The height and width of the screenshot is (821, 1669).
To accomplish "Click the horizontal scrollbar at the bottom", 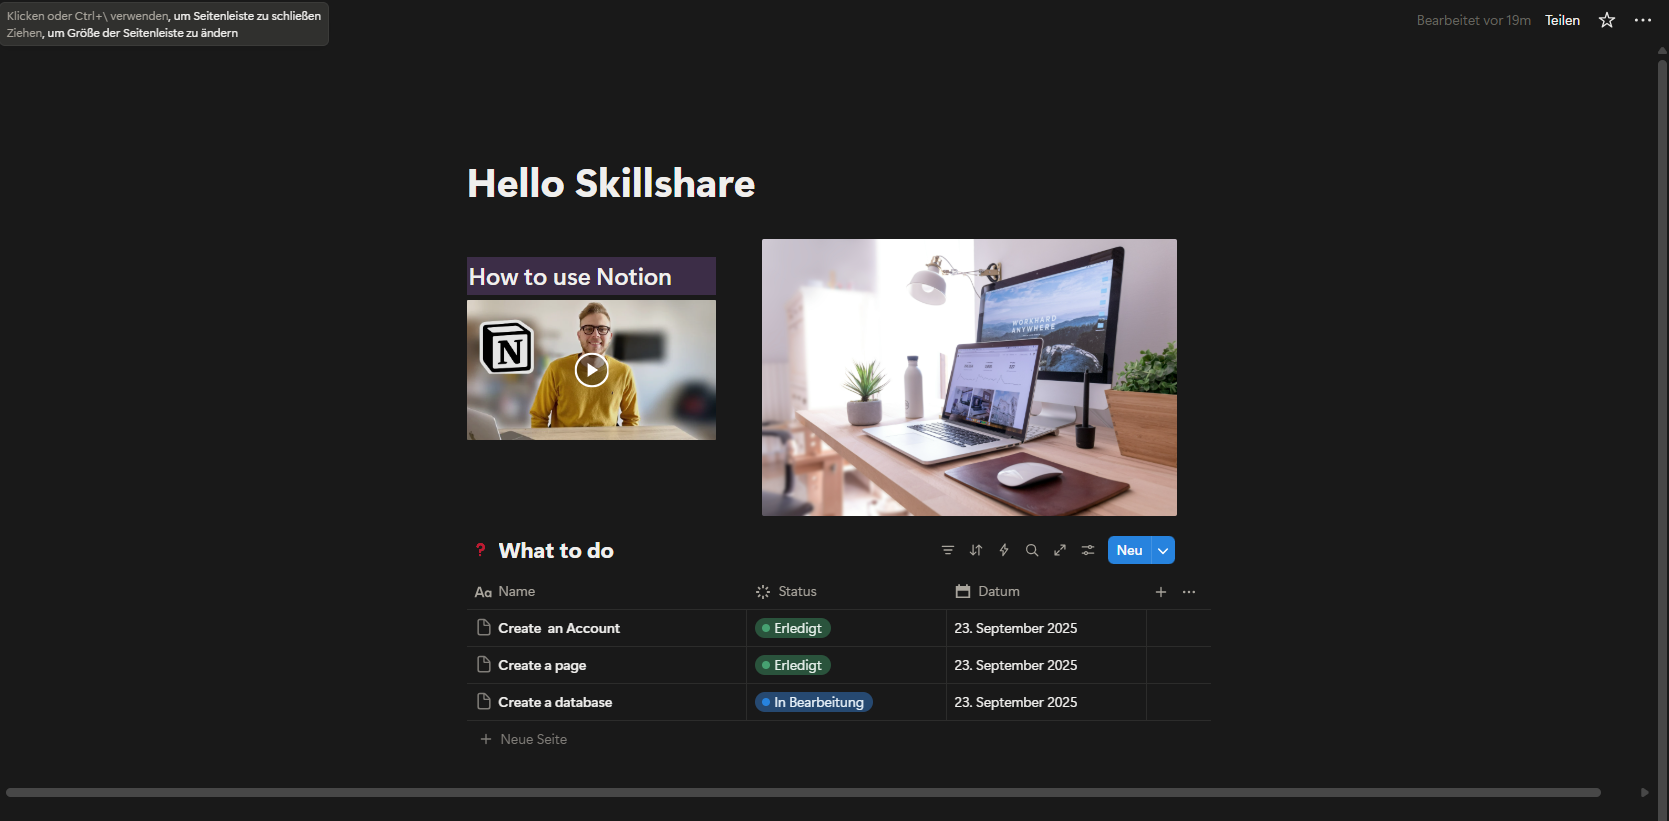I will pyautogui.click(x=803, y=792).
